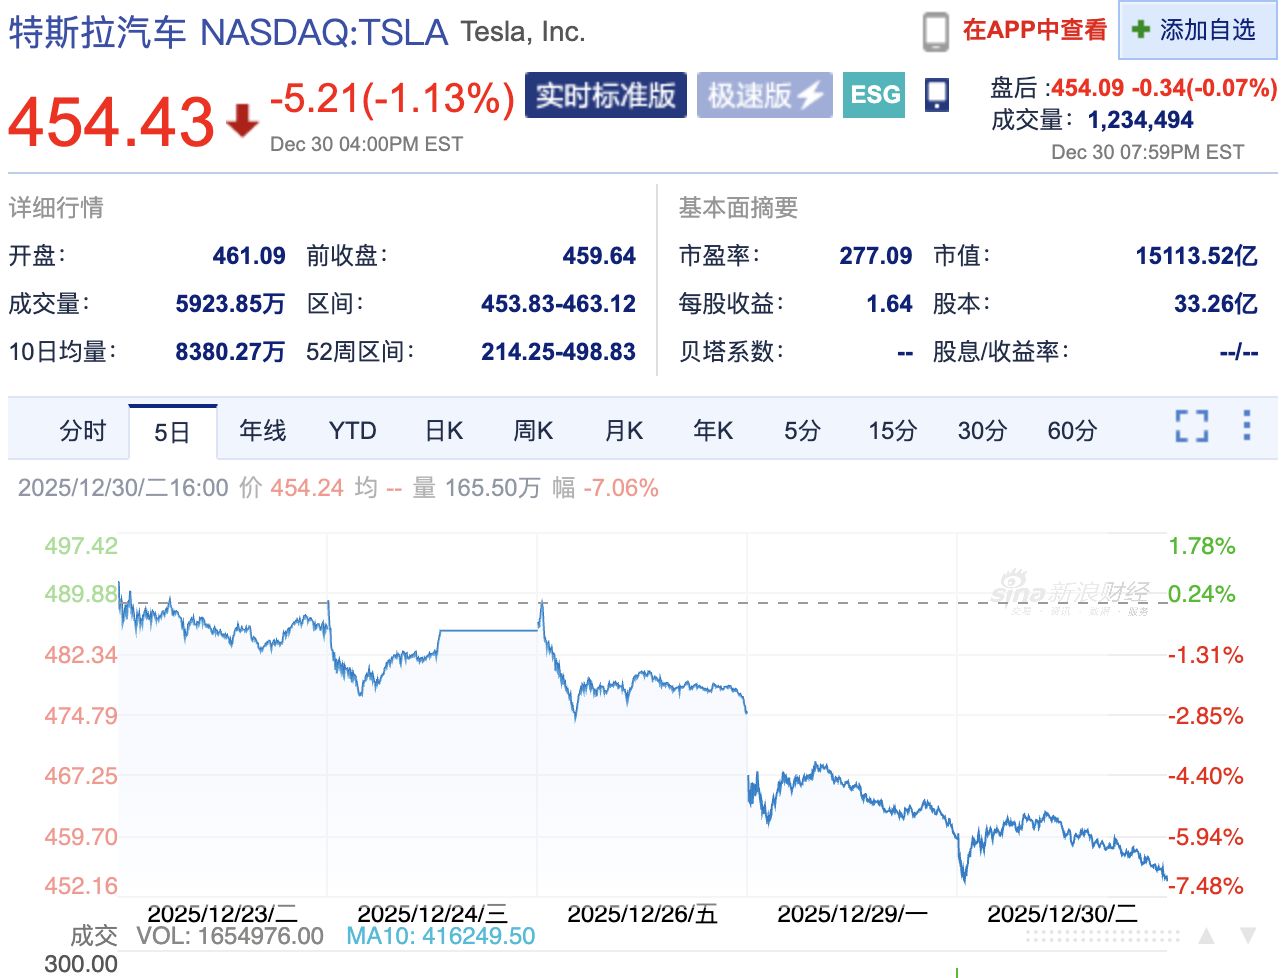Click the 特斯拉汽车 NASDAQ:TSLA title
The height and width of the screenshot is (978, 1284).
228,32
